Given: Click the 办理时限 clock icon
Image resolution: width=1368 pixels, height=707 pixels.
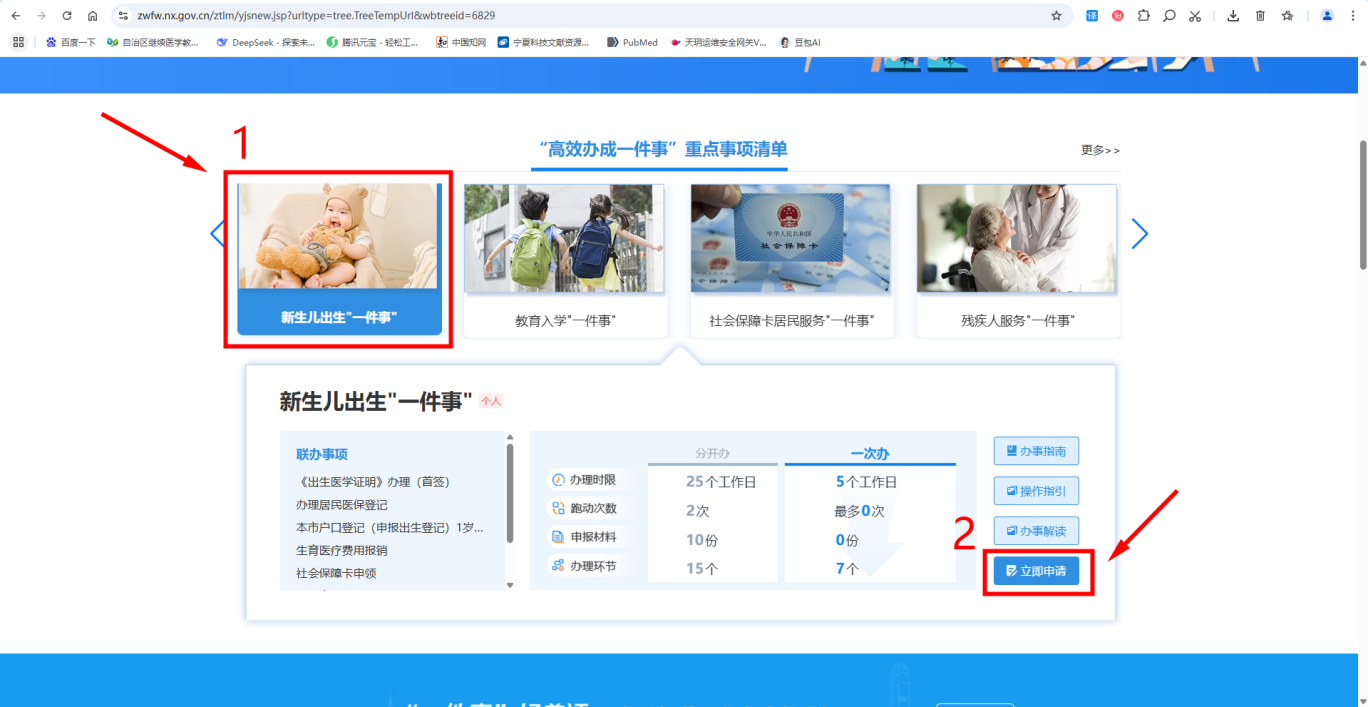Looking at the screenshot, I should (558, 480).
